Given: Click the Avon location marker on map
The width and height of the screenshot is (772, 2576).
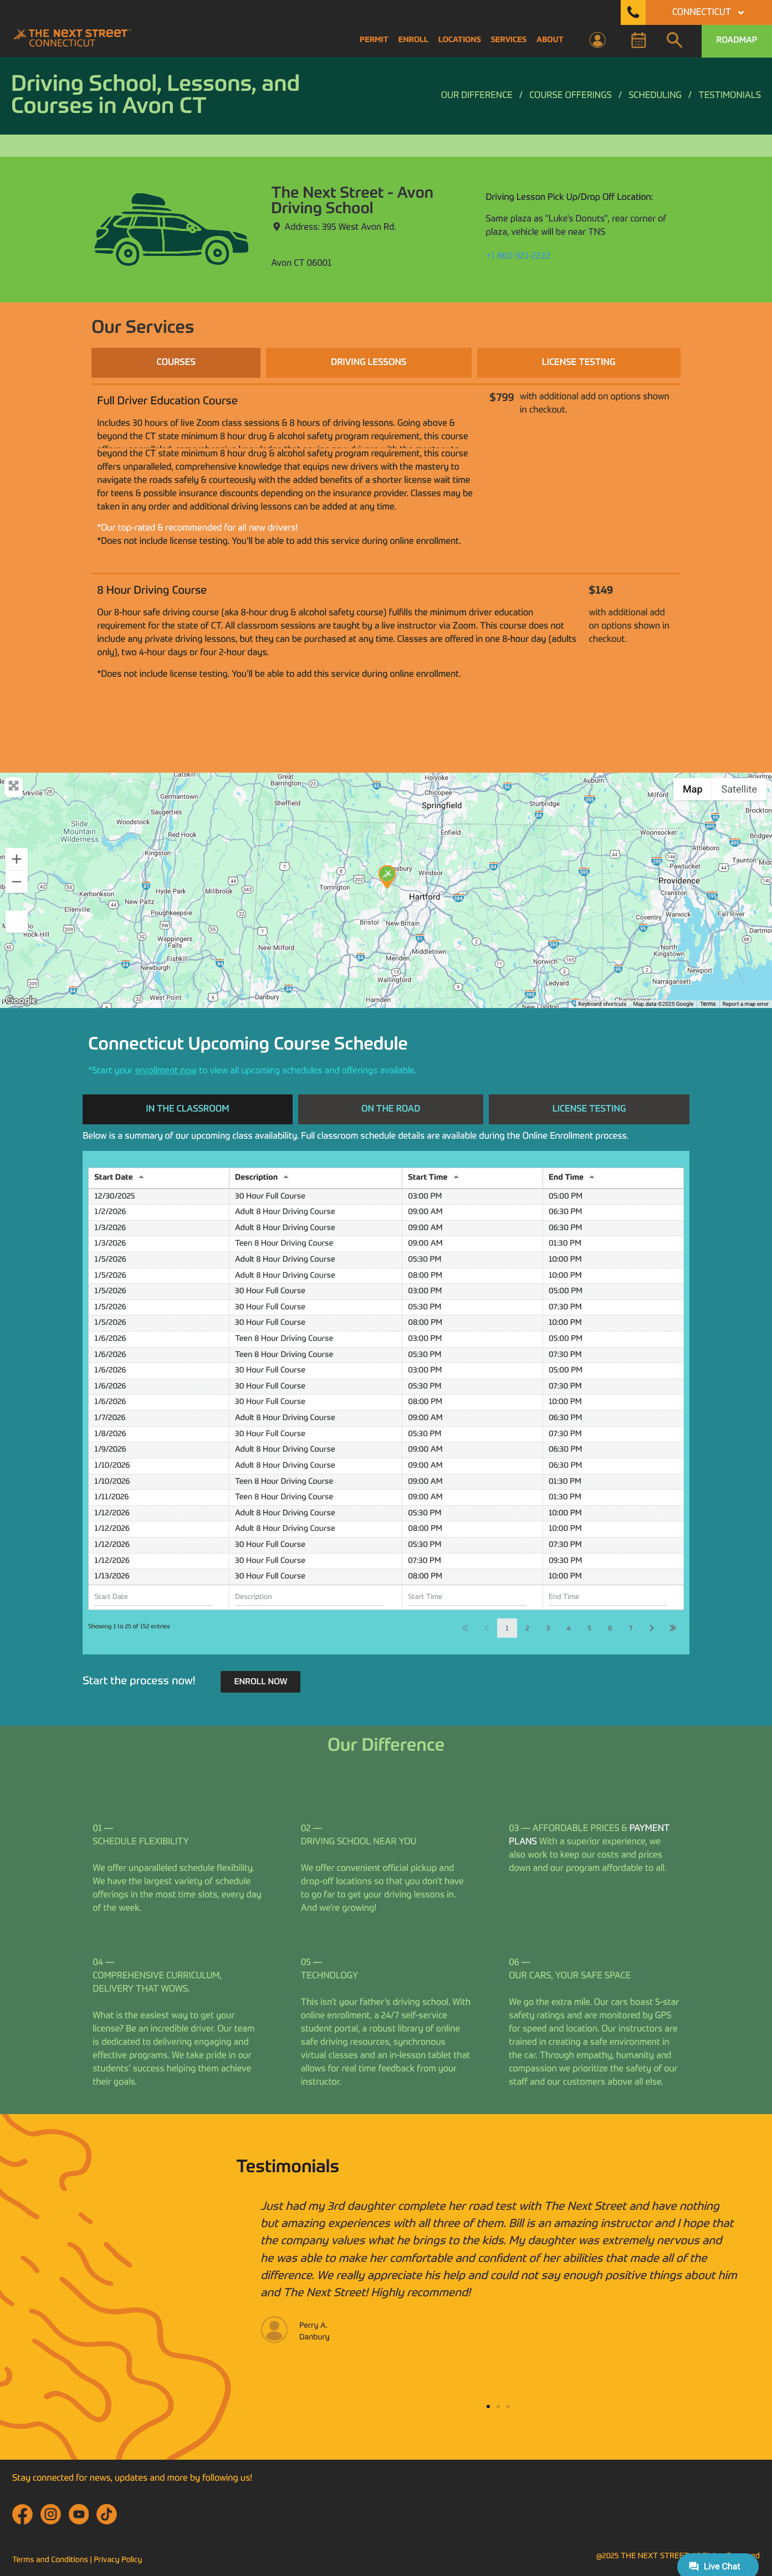Looking at the screenshot, I should point(387,876).
